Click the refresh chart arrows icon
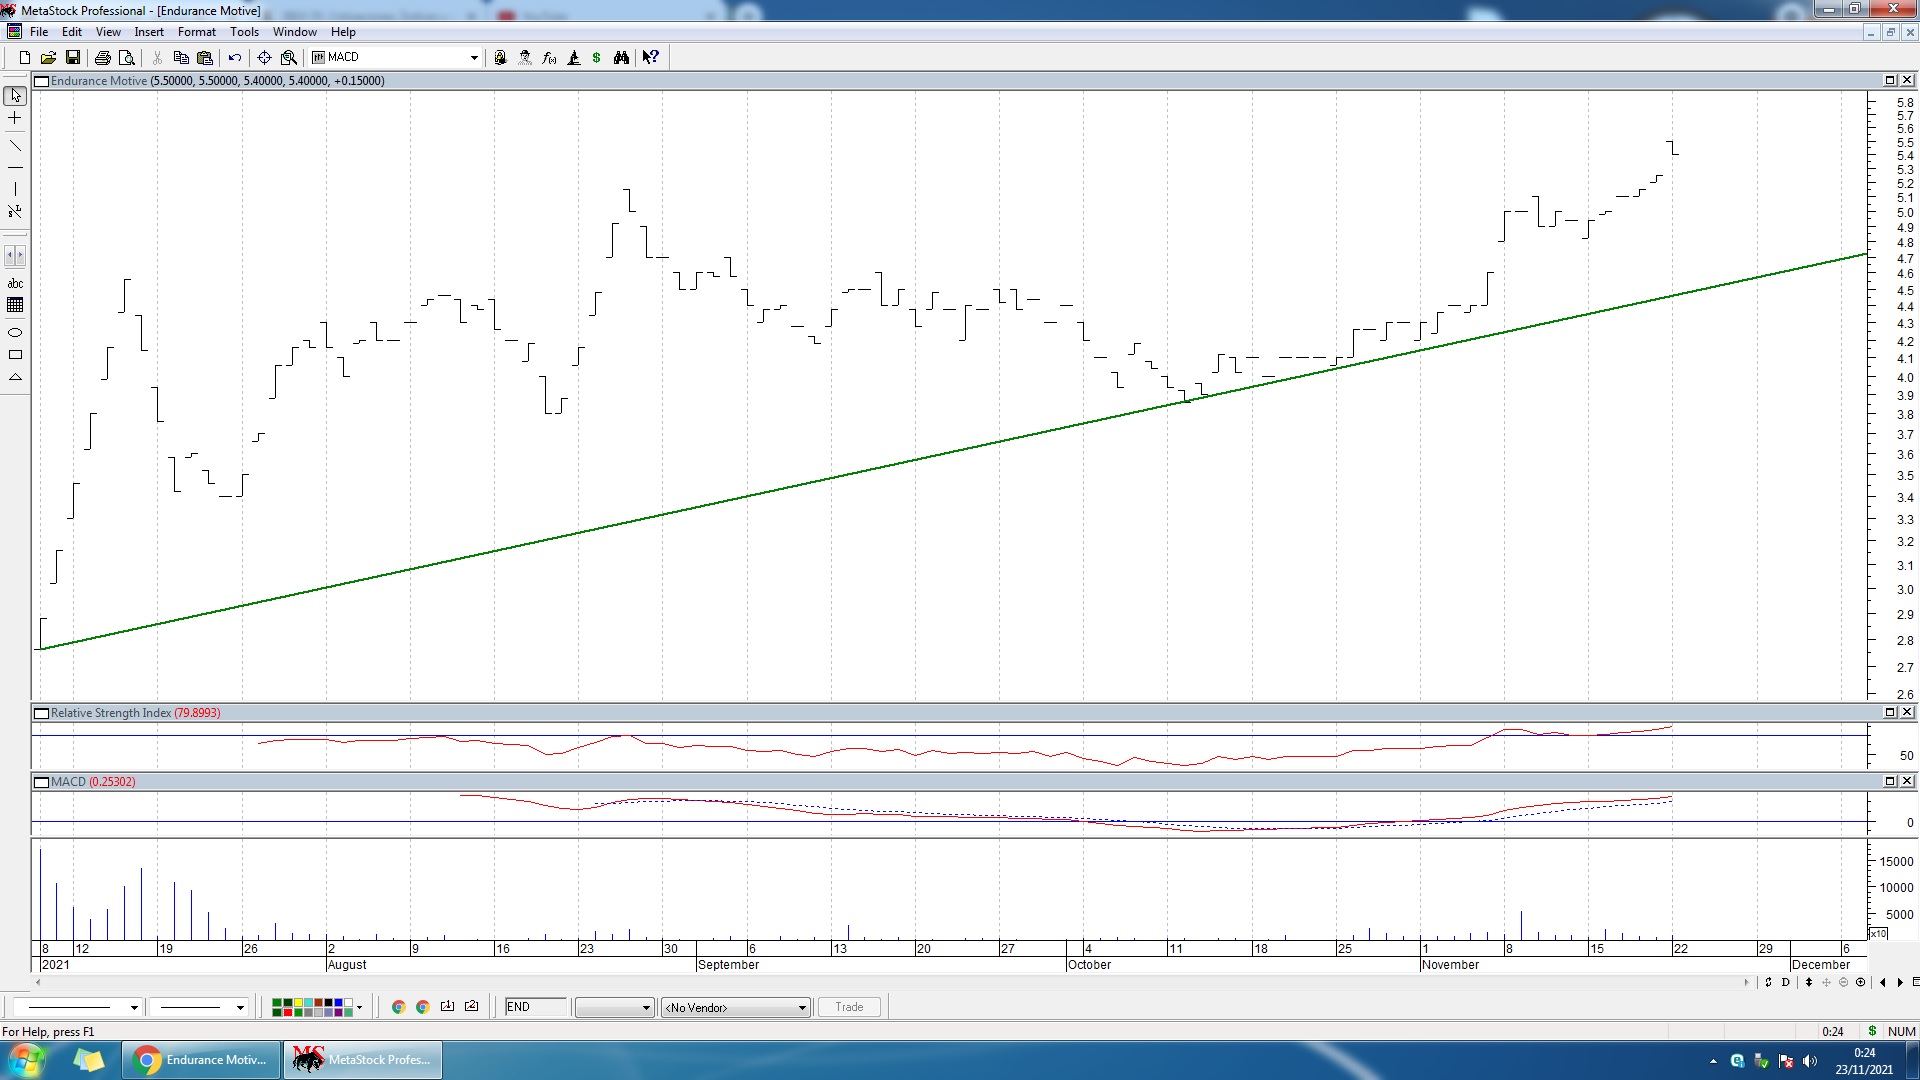The height and width of the screenshot is (1080, 1920). tap(1768, 982)
